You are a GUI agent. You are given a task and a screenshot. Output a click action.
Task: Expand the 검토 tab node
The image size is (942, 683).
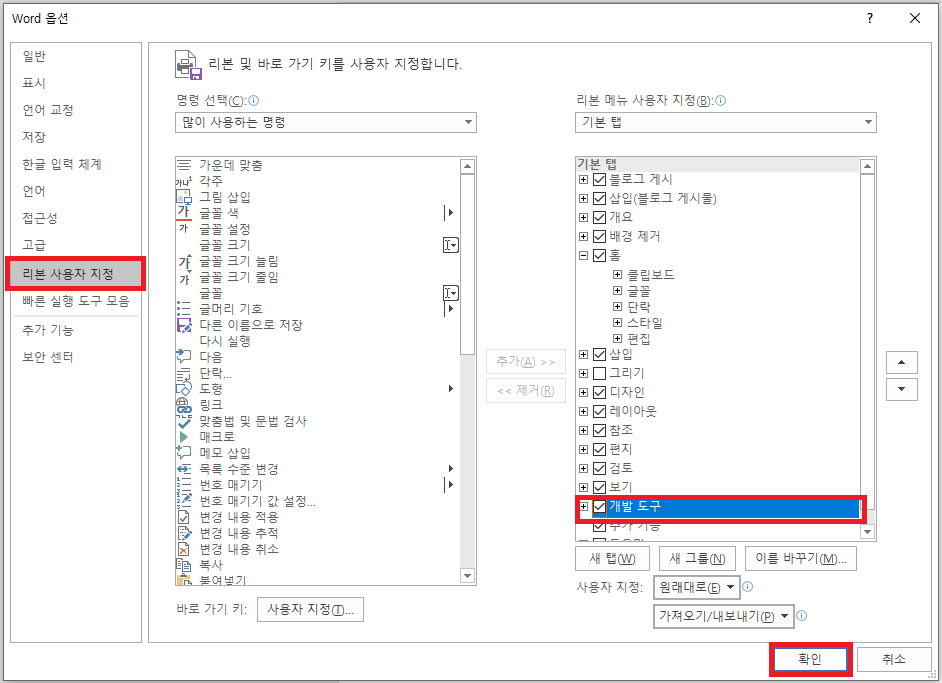(x=583, y=468)
